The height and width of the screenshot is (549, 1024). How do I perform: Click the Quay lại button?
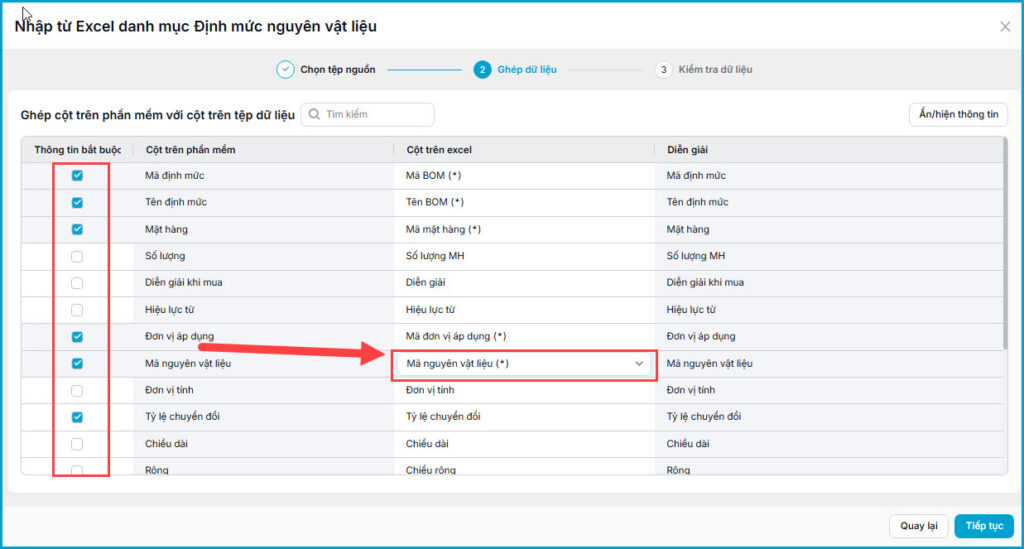tap(918, 525)
